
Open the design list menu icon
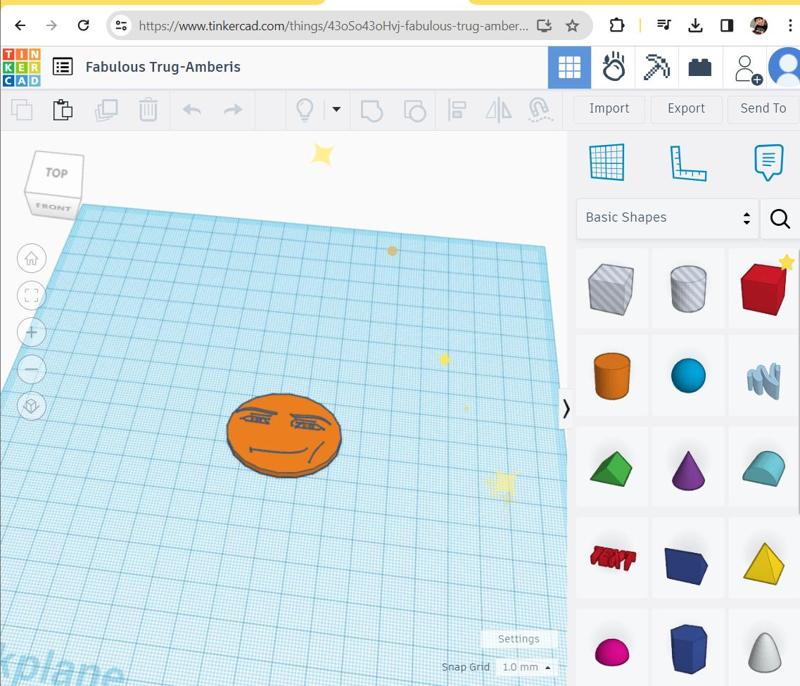63,67
